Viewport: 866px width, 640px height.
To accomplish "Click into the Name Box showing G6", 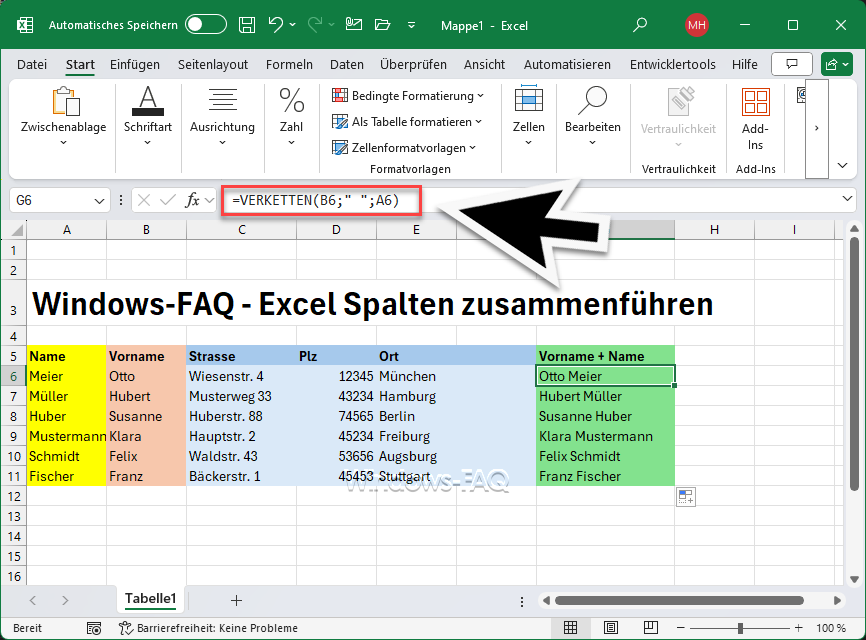I will pos(51,200).
